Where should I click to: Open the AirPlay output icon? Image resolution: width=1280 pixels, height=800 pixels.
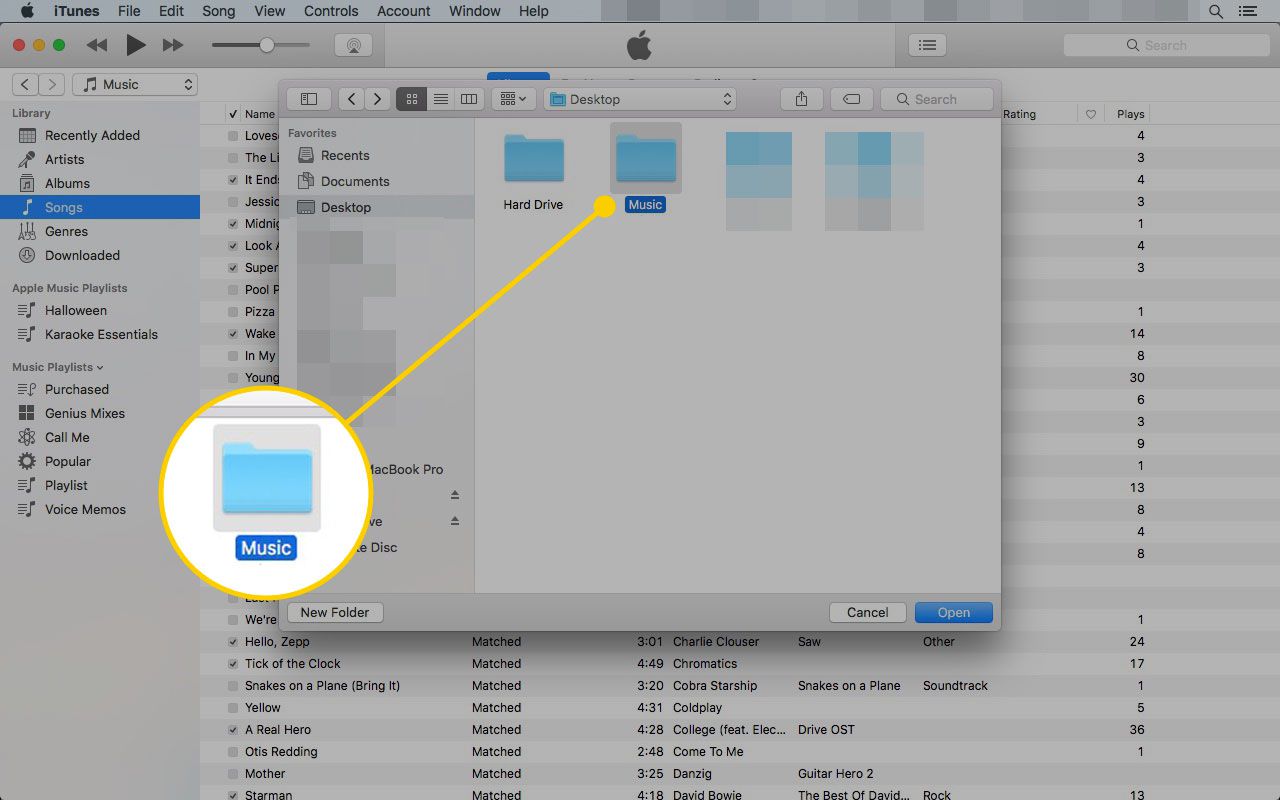(x=353, y=45)
